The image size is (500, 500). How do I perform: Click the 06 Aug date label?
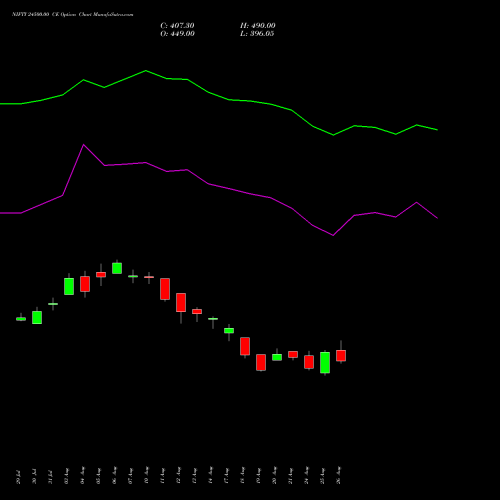coord(114,476)
